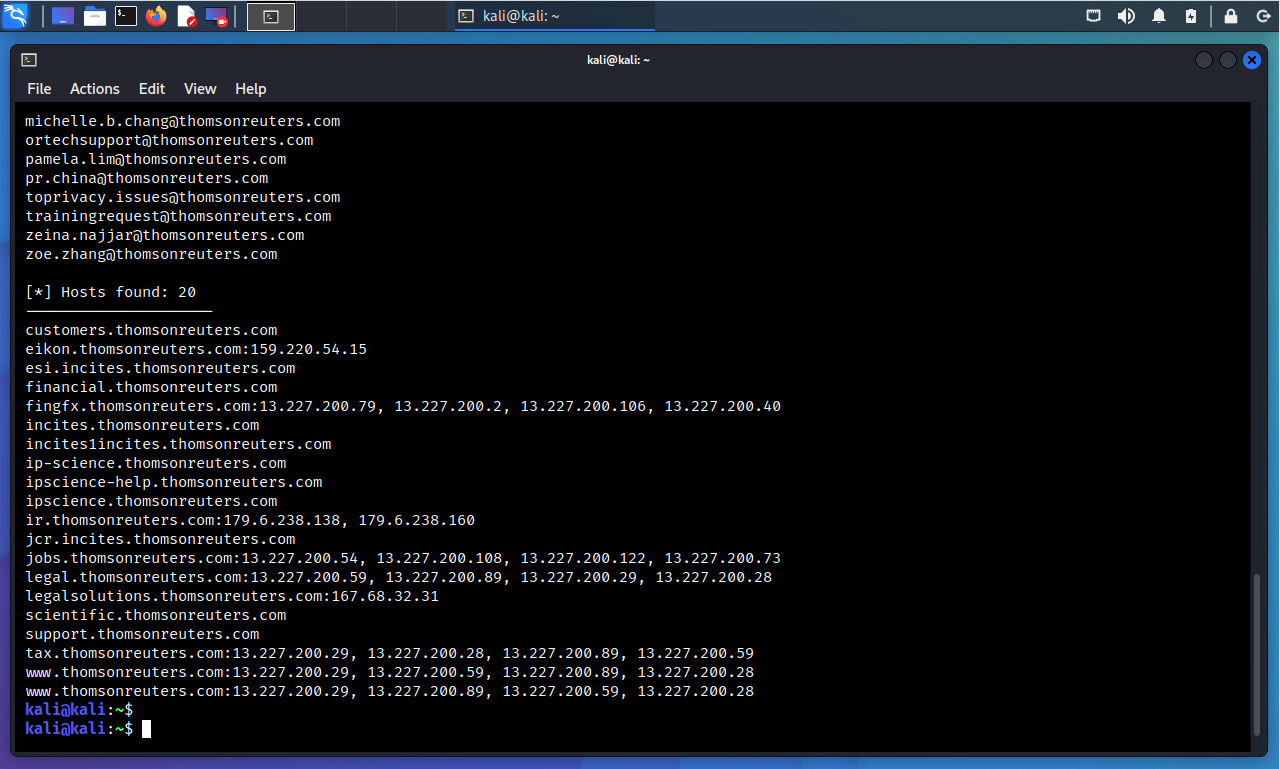Open the File menu
The image size is (1280, 769).
coord(39,89)
